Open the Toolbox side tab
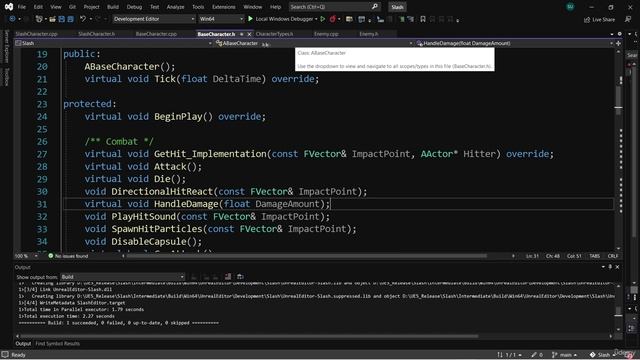The image size is (640, 360). pos(6,77)
